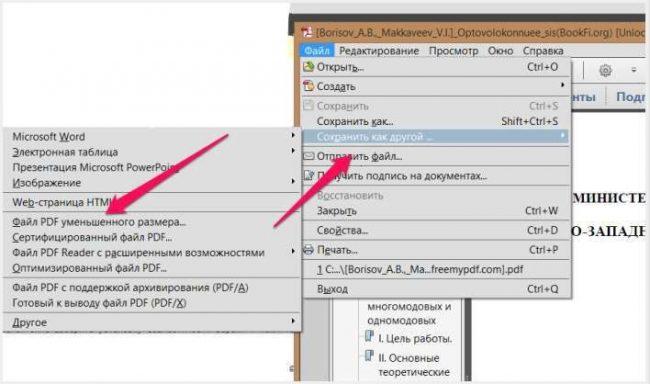Open the Справка menu
The image size is (650, 384).
[543, 51]
